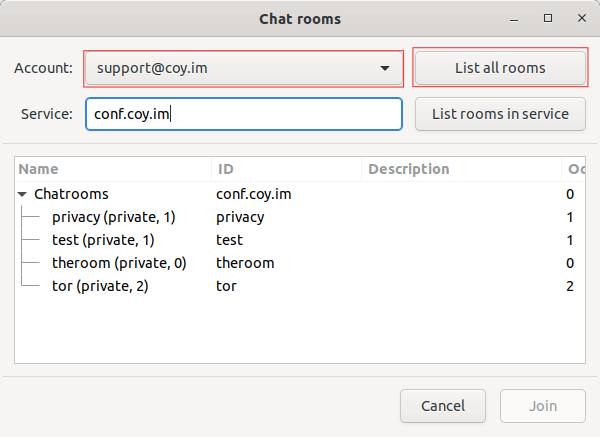
Task: Click the ID column header
Action: pos(287,170)
